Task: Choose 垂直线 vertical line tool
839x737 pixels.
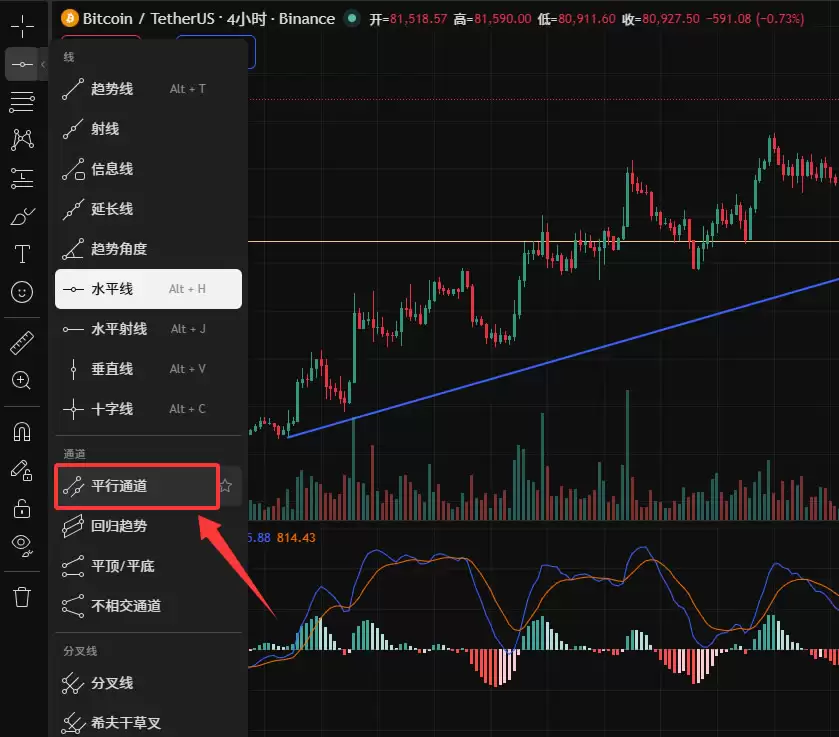Action: pos(148,369)
